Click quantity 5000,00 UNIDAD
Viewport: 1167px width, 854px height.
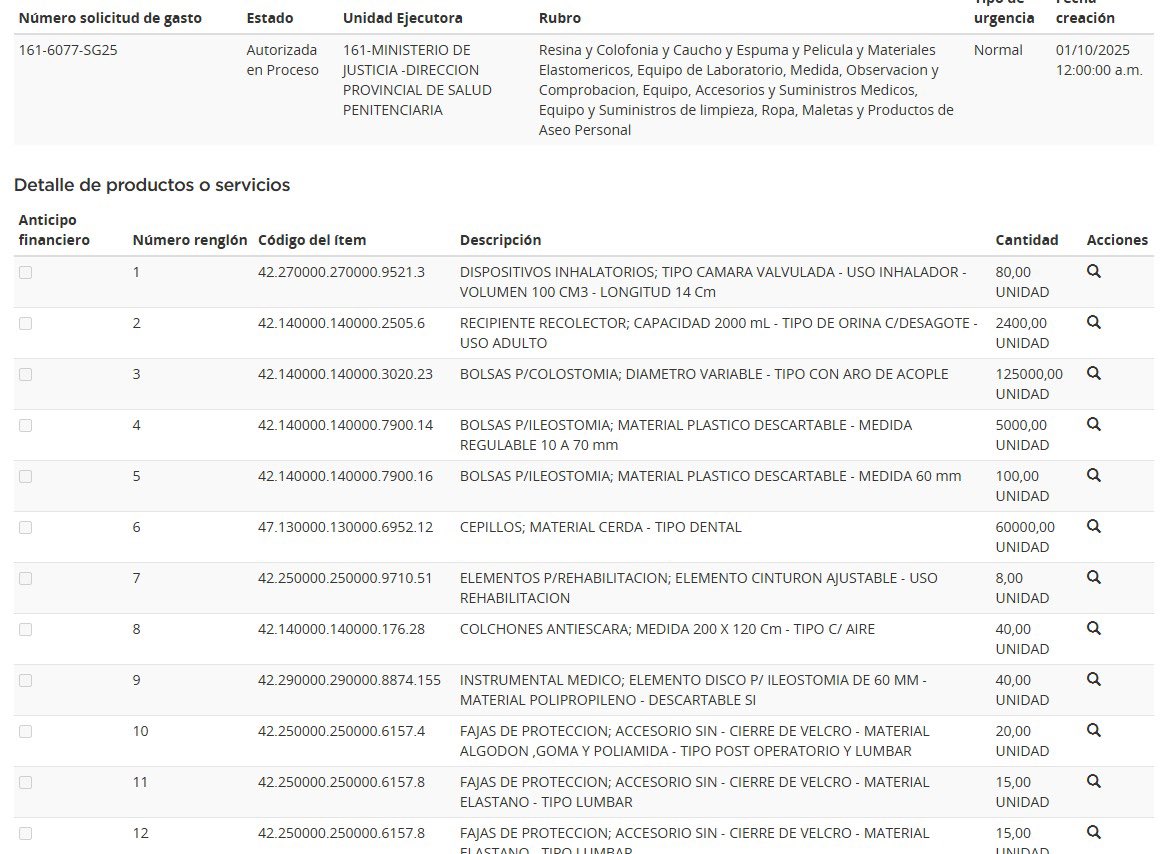tap(1022, 435)
